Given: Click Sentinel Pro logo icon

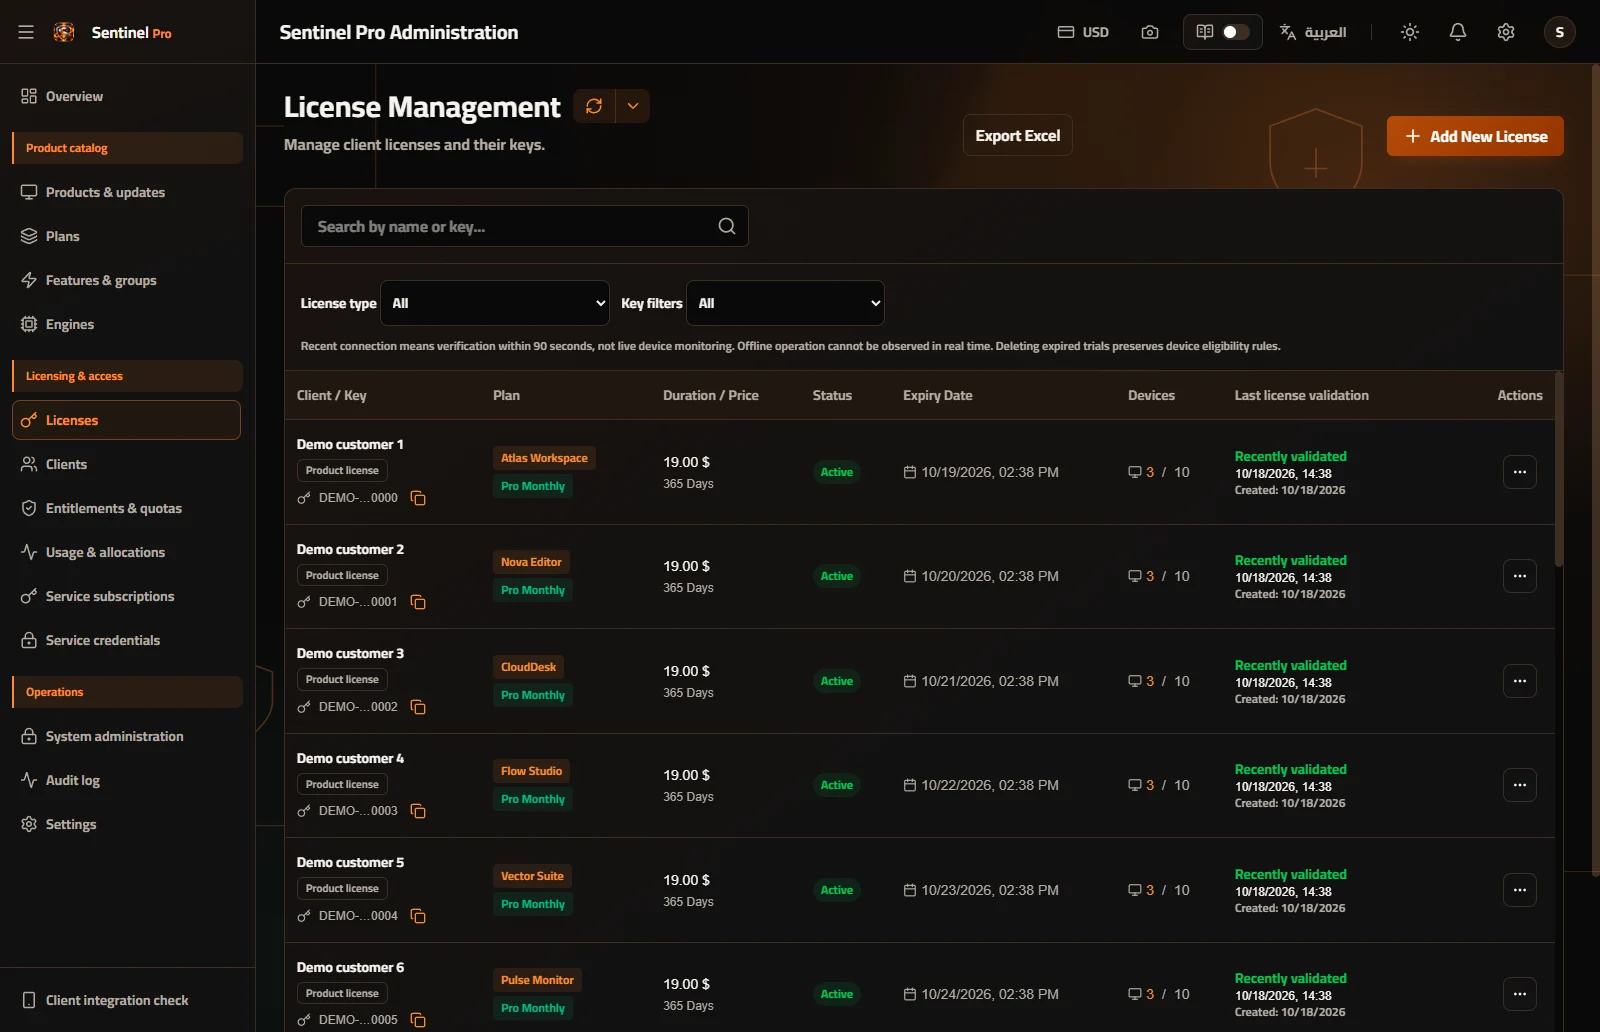Looking at the screenshot, I should [64, 32].
